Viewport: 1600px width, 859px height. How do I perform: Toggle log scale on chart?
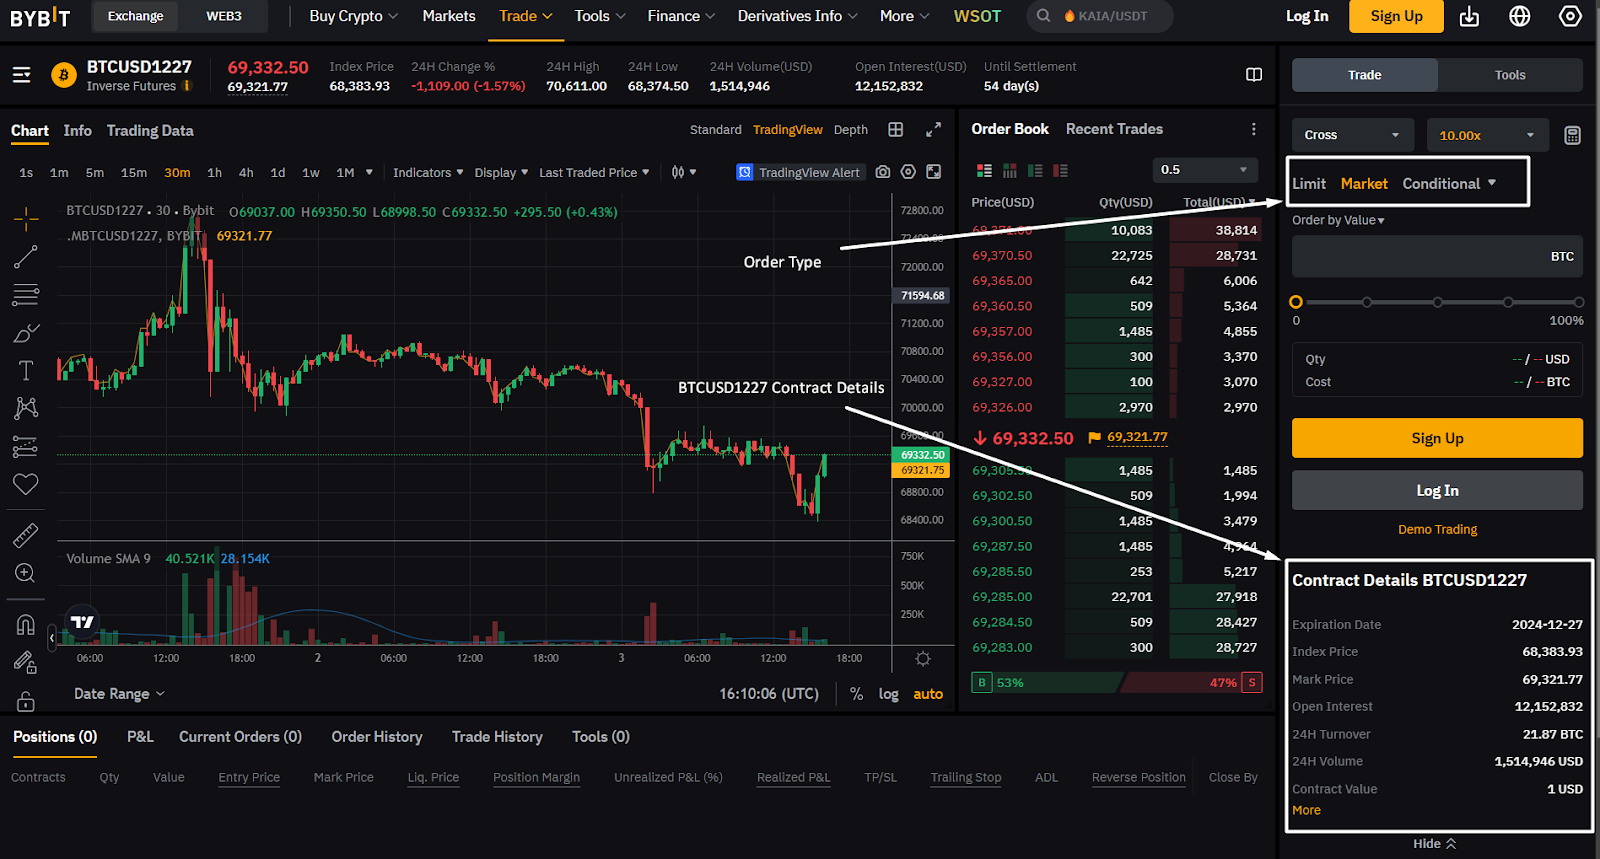point(888,694)
